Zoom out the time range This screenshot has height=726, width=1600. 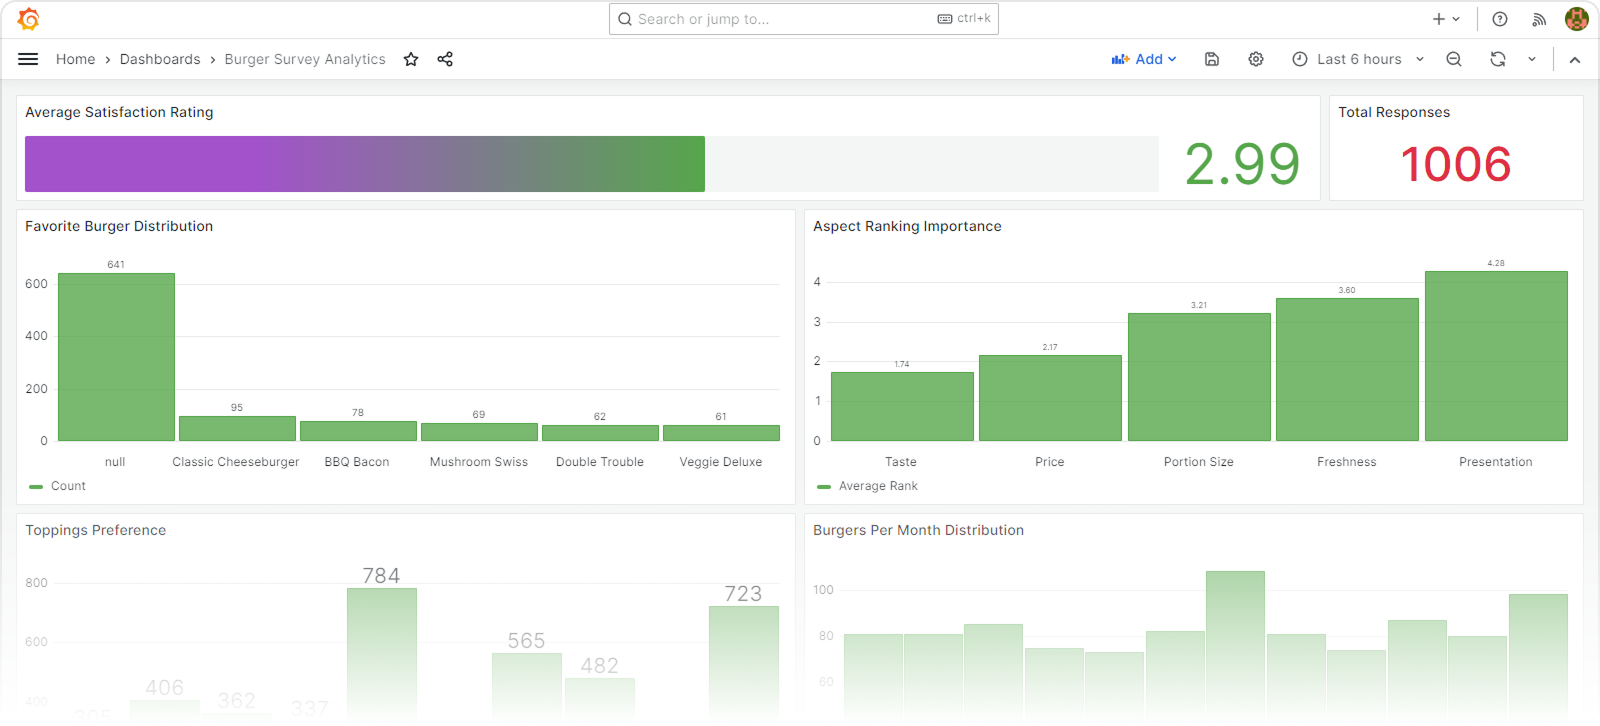pos(1454,59)
